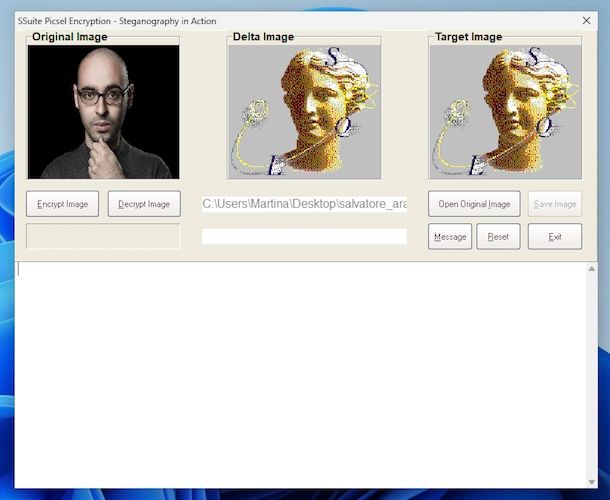Click the message area scroll-down arrow

pyautogui.click(x=592, y=482)
